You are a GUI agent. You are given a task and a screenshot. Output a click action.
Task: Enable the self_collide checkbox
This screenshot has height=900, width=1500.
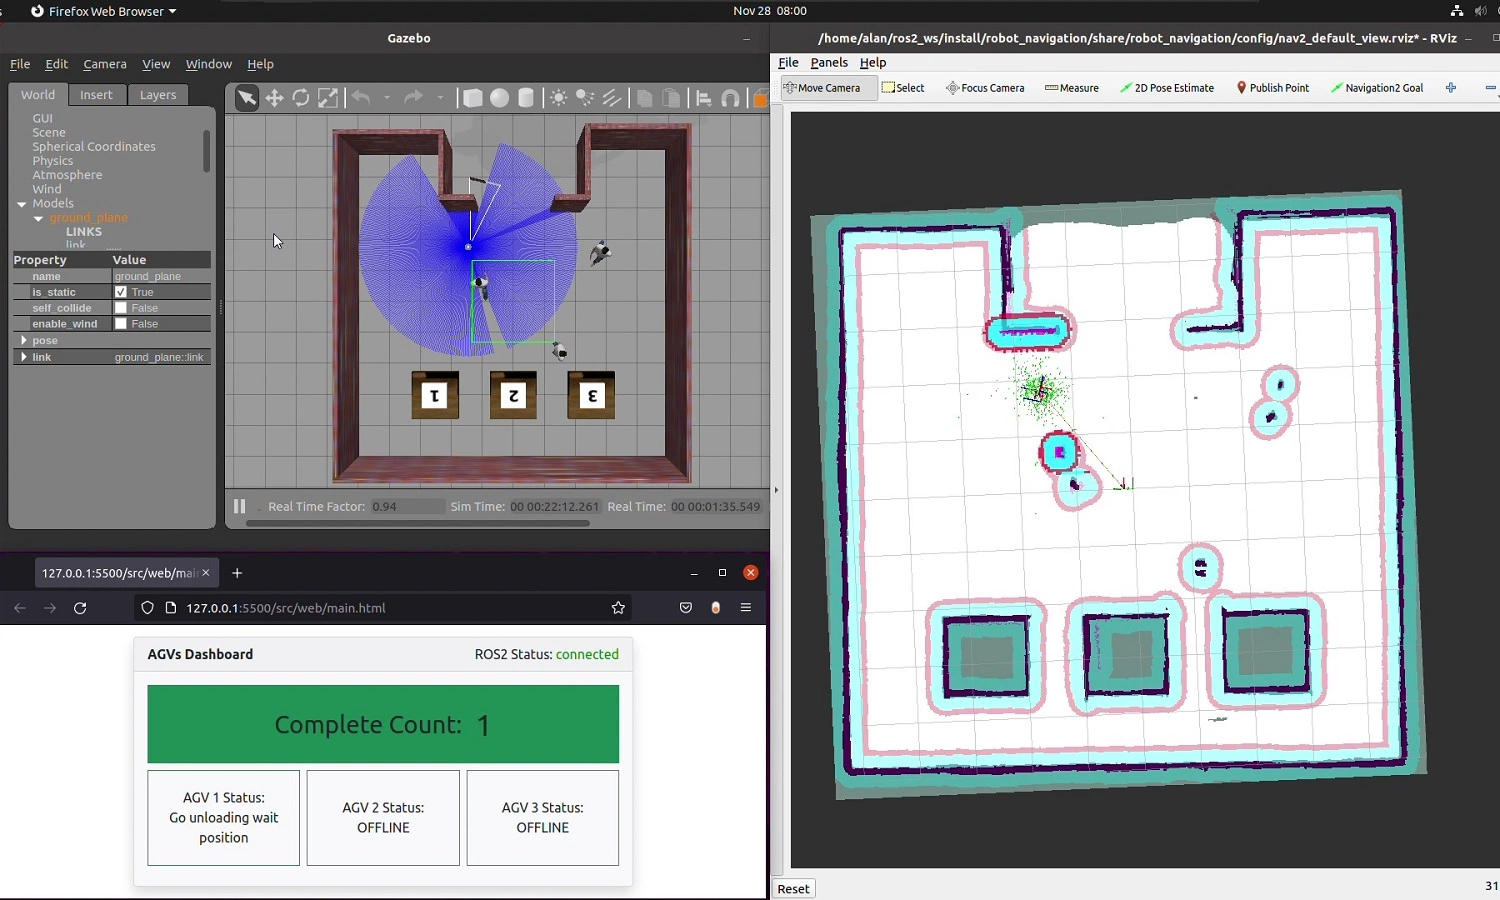coord(121,308)
